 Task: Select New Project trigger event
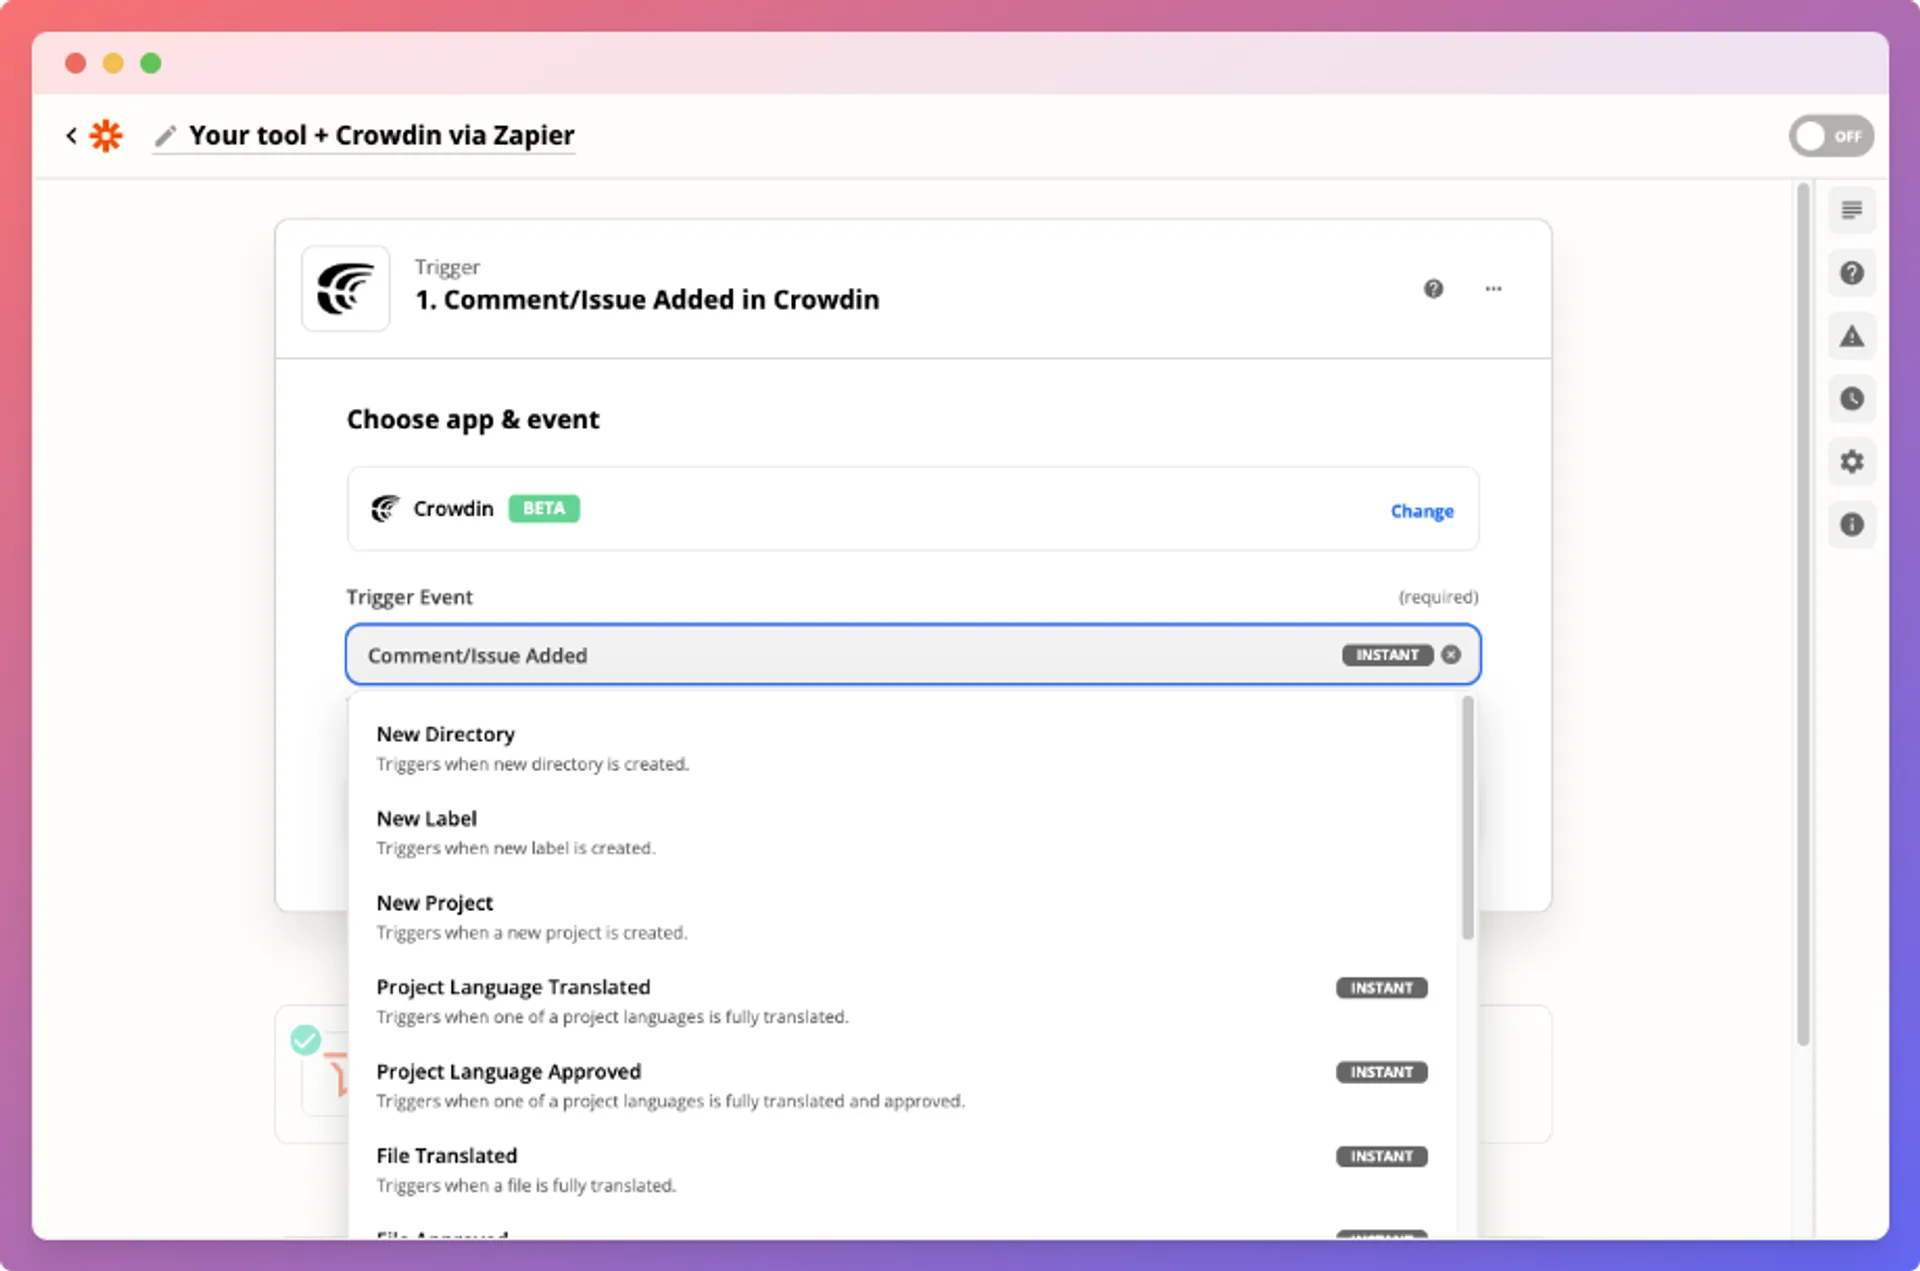(902, 917)
